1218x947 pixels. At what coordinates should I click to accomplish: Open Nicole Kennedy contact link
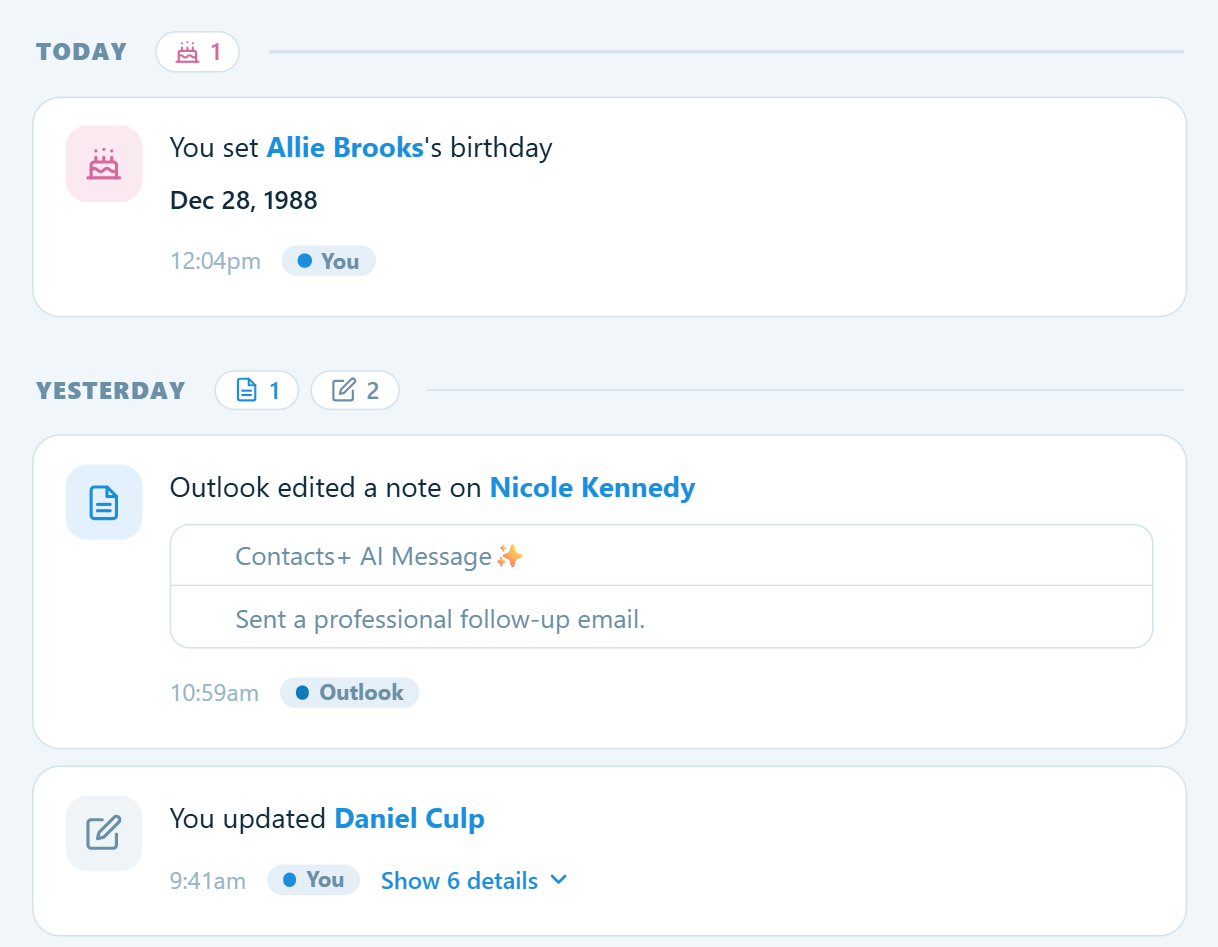[592, 488]
